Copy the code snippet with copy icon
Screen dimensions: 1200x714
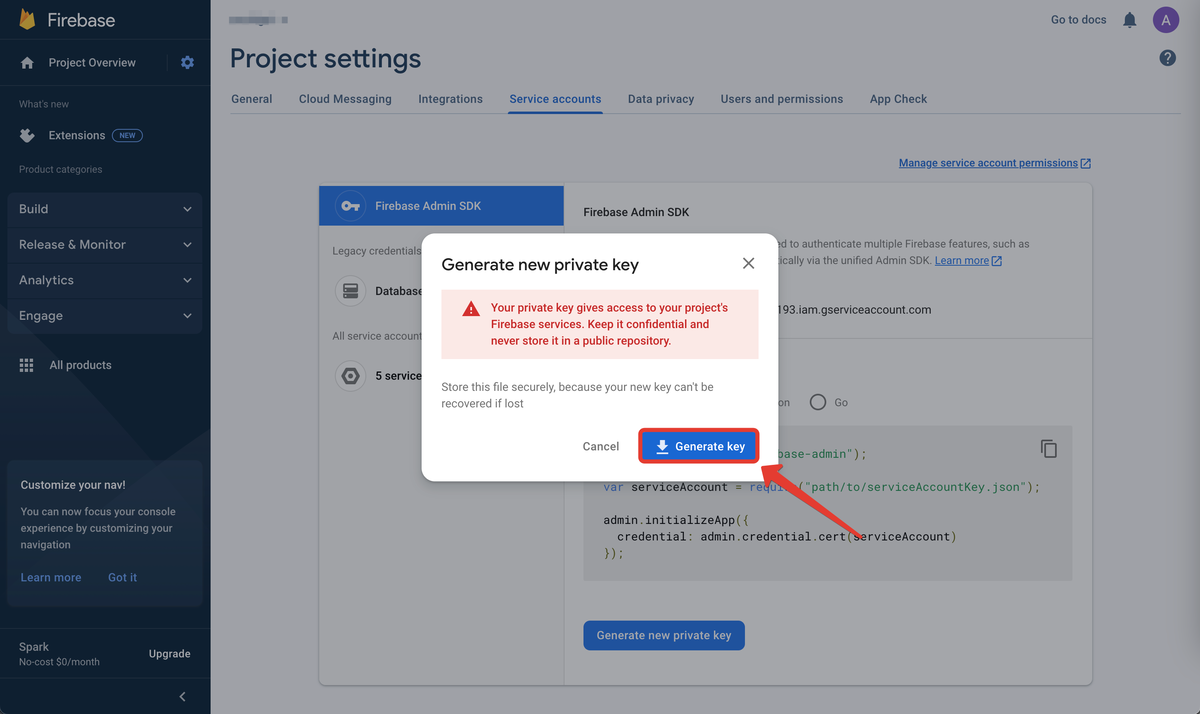point(1048,449)
